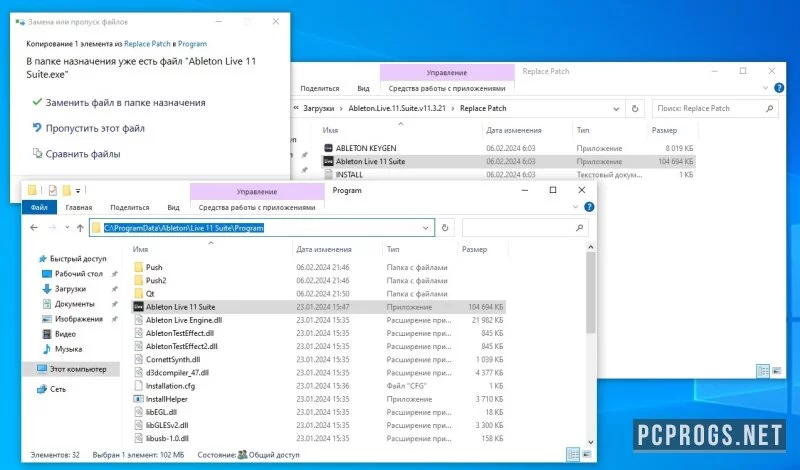Open Поделиться tab in Program window
The image size is (800, 470).
[130, 207]
